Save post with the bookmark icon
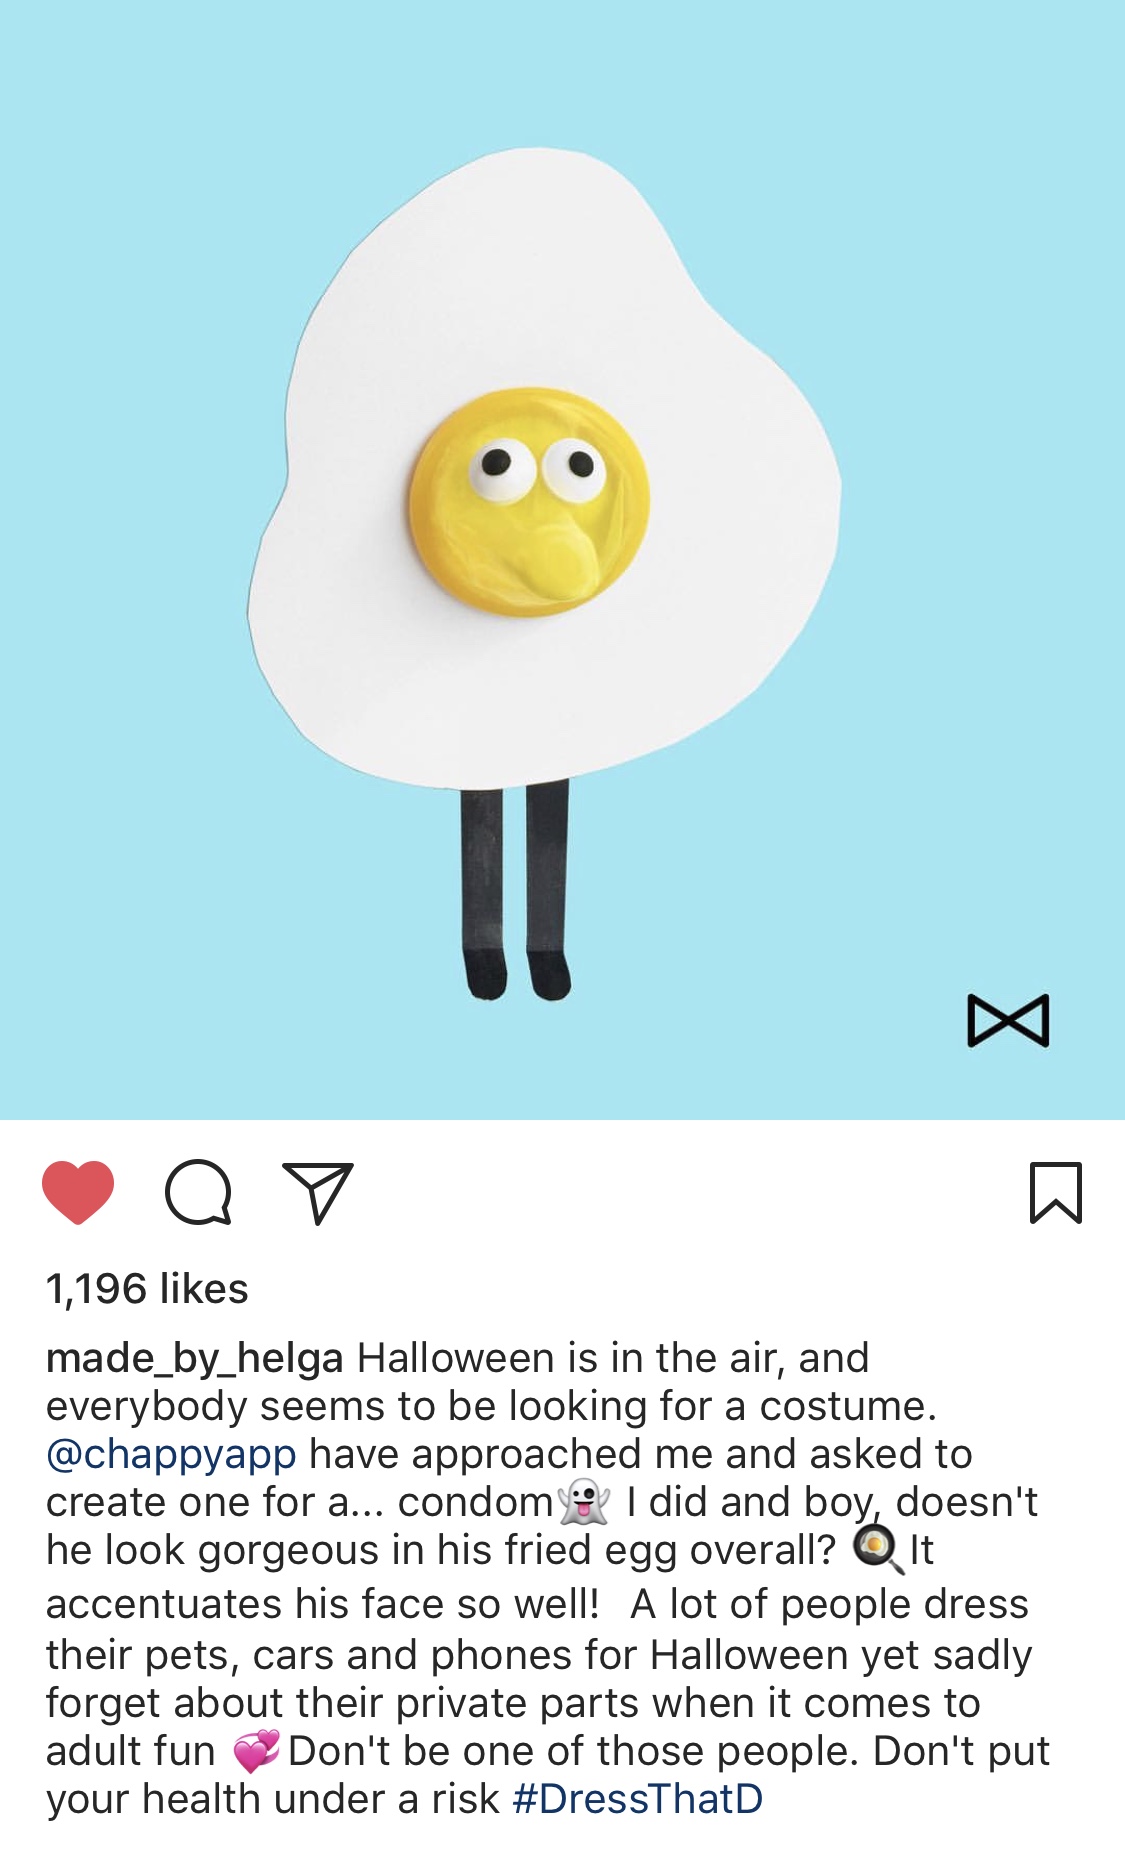Viewport: 1125px width, 1850px height. (1056, 1192)
